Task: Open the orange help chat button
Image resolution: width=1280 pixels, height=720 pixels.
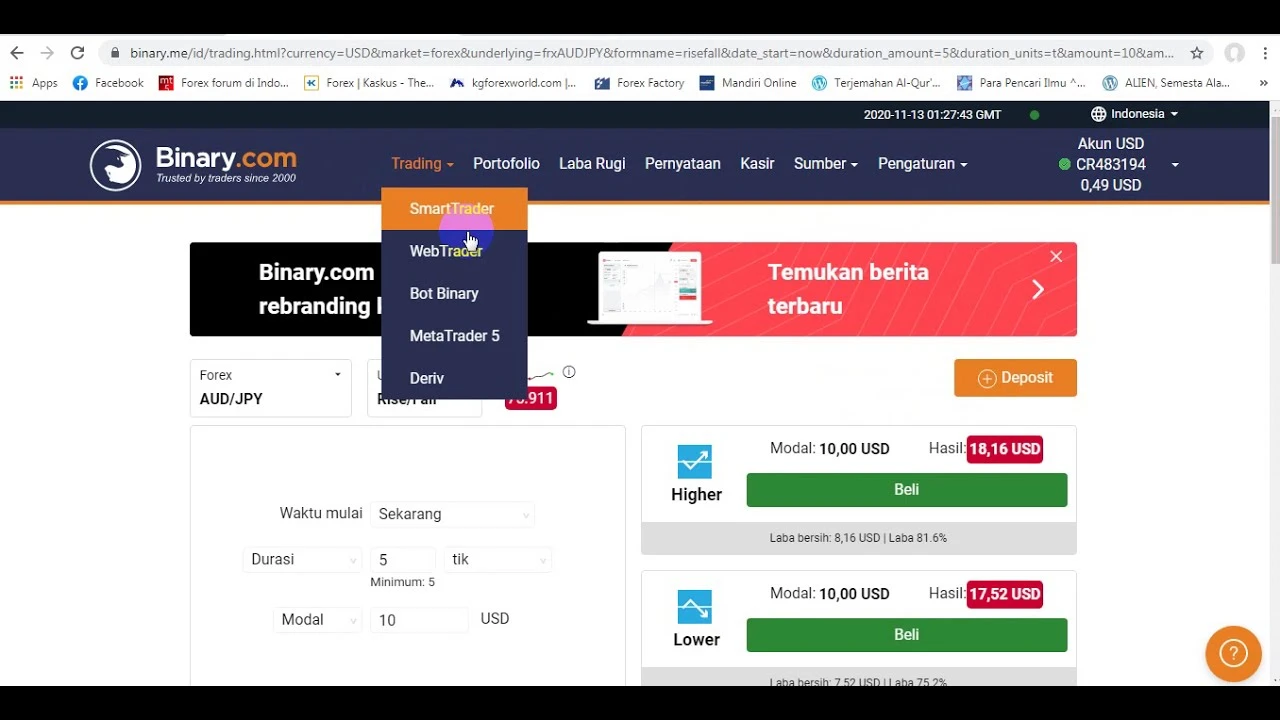Action: (1233, 654)
